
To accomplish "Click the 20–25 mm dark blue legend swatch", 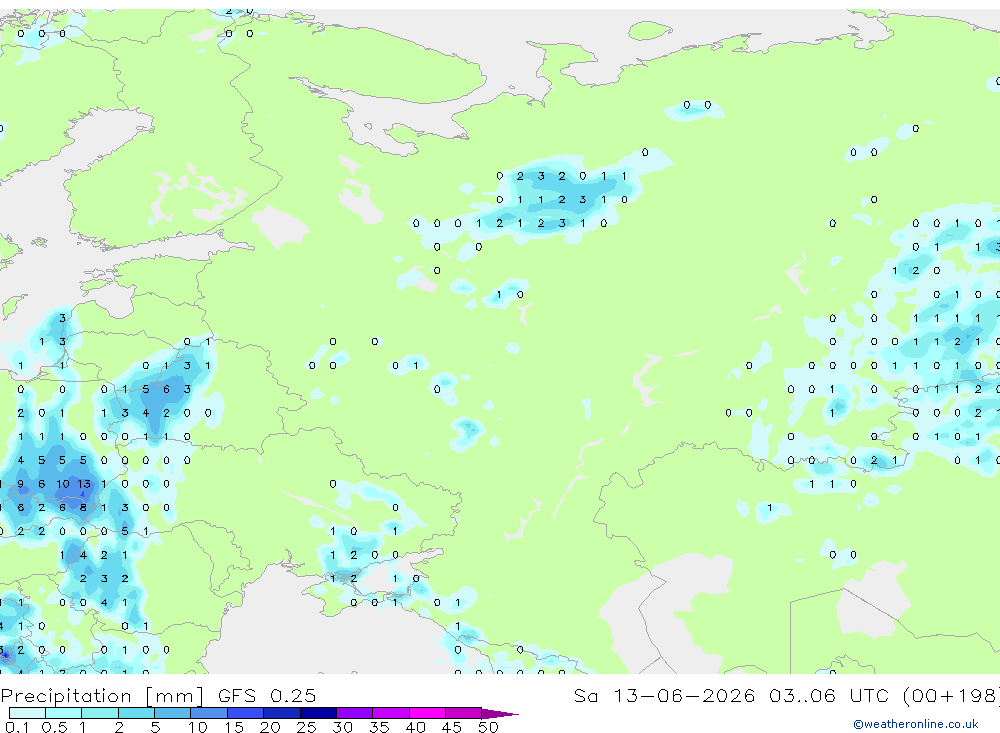I will 281,713.
